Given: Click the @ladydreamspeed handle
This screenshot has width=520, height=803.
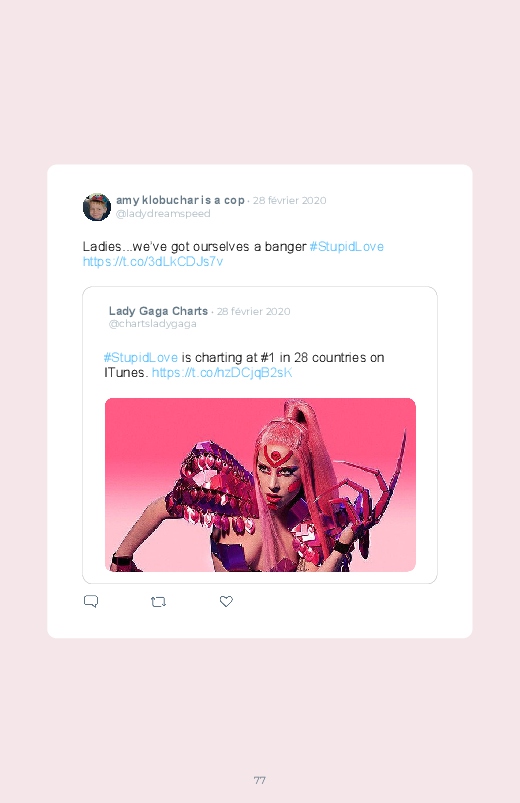Looking at the screenshot, I should point(163,214).
